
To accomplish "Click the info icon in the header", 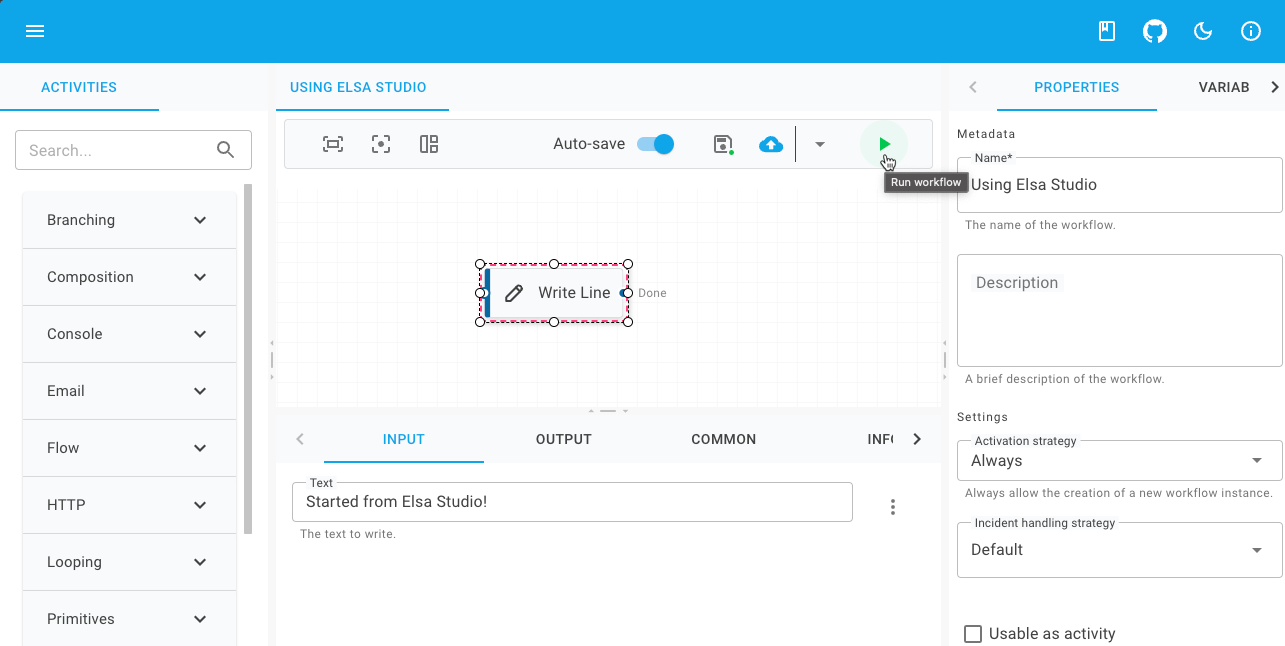I will (1250, 31).
